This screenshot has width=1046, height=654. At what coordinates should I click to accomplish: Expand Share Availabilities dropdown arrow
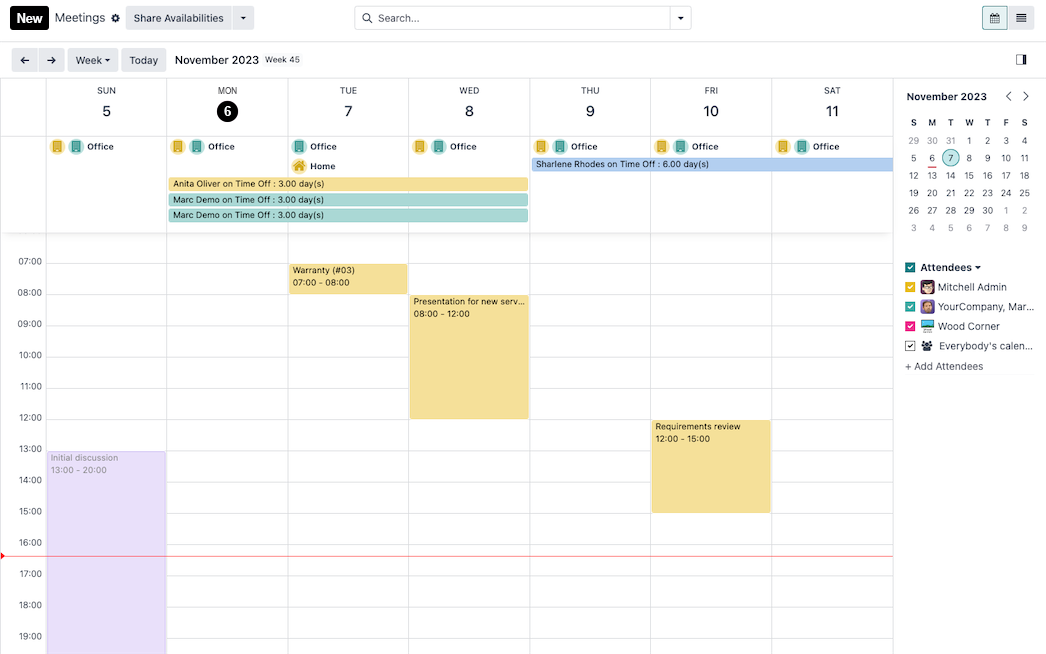[x=243, y=18]
